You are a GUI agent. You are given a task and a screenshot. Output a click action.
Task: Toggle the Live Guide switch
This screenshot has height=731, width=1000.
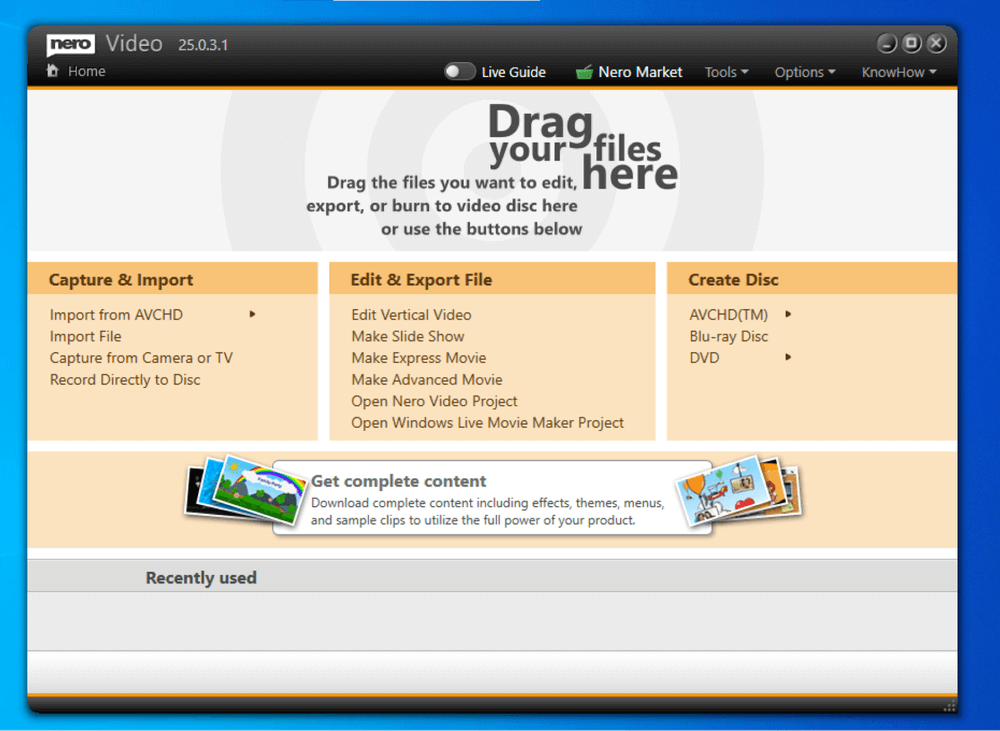click(x=459, y=71)
